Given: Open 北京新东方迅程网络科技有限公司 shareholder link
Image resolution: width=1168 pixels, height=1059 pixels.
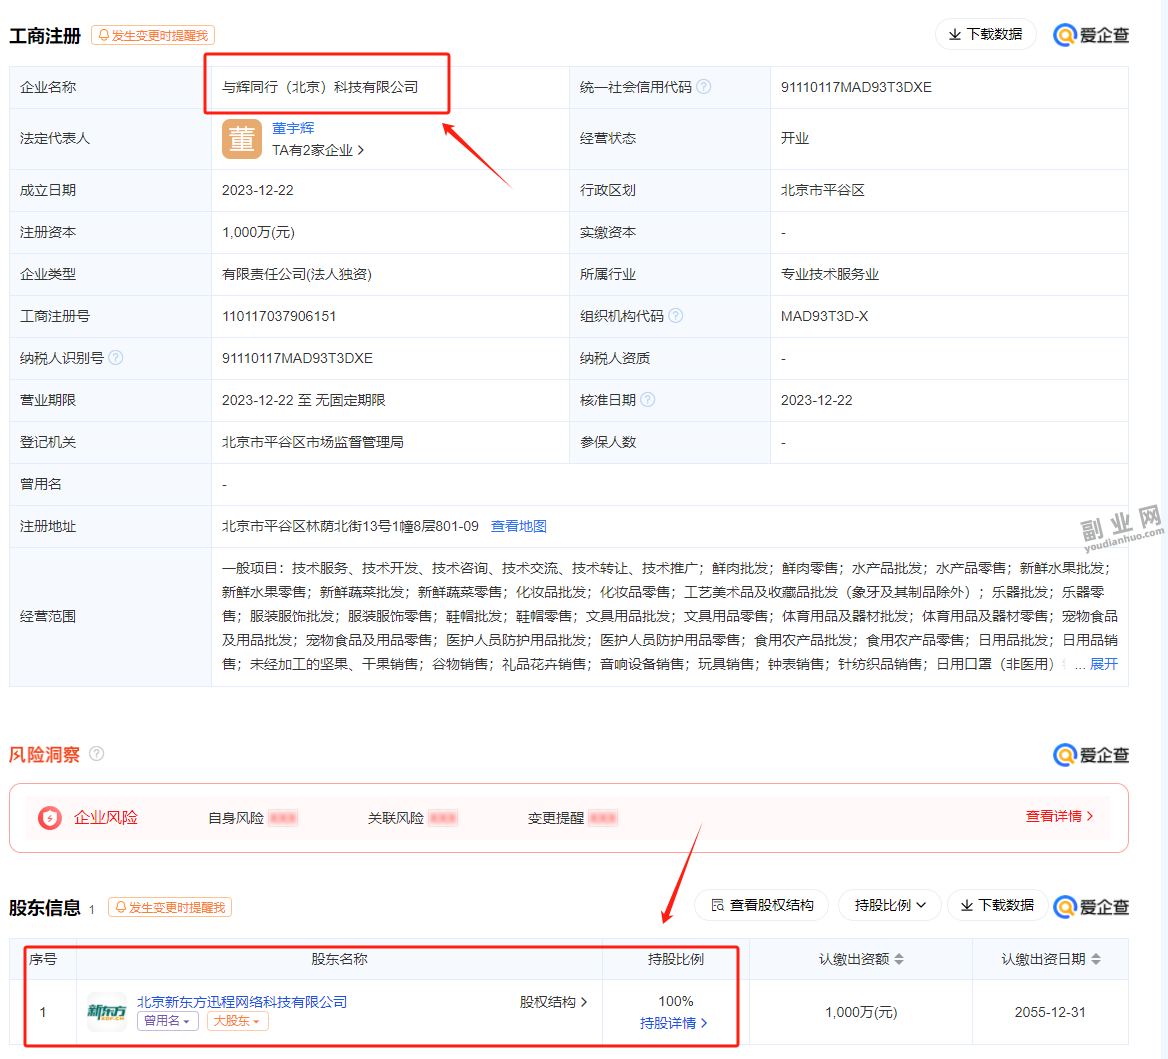Looking at the screenshot, I should (x=242, y=1002).
